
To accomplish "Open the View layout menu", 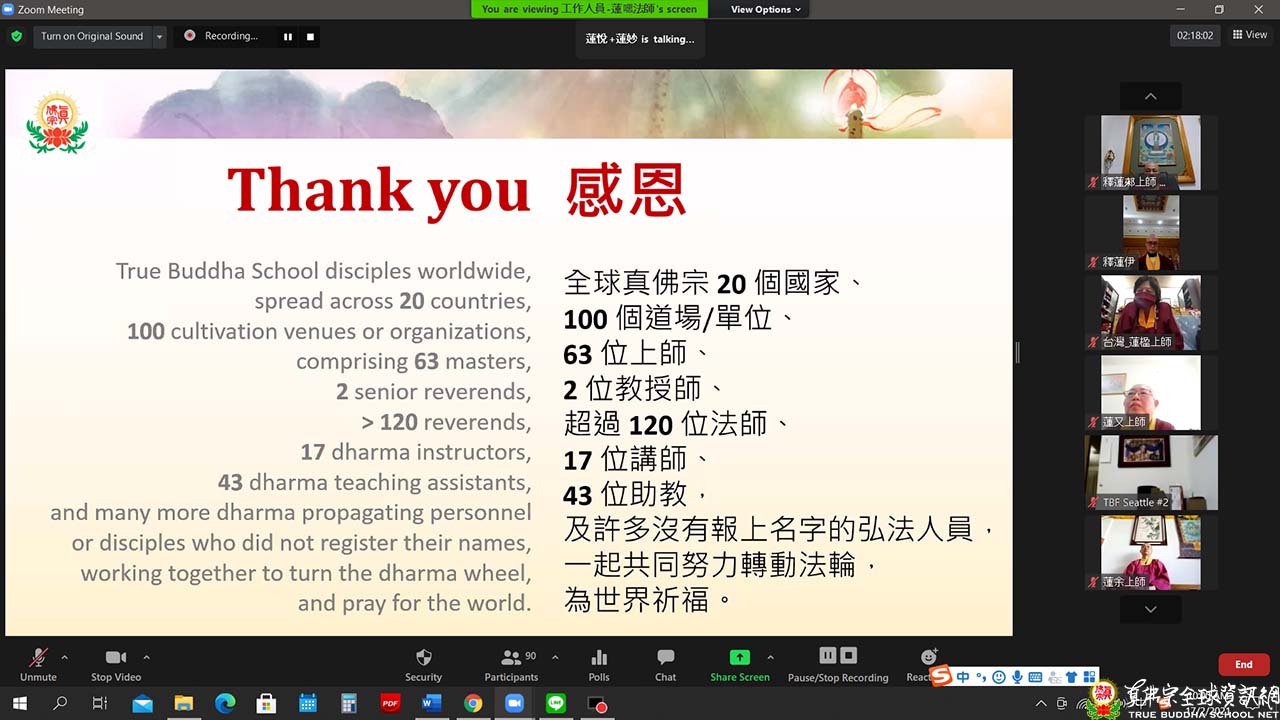I will (1250, 35).
